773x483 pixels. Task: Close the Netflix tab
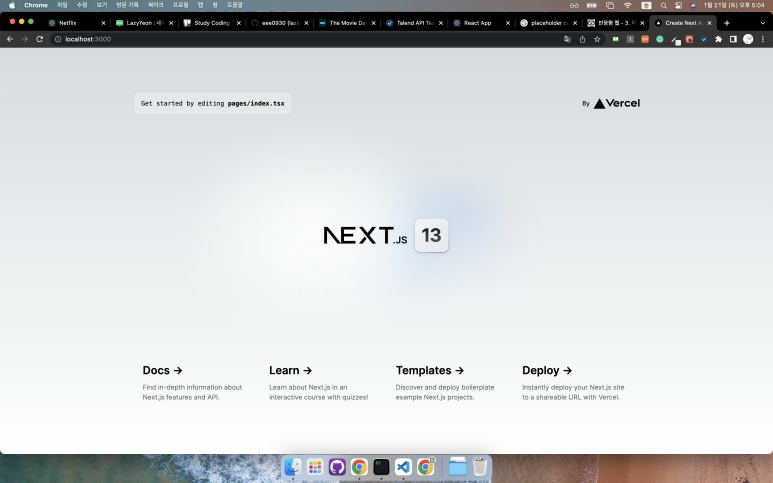[104, 23]
